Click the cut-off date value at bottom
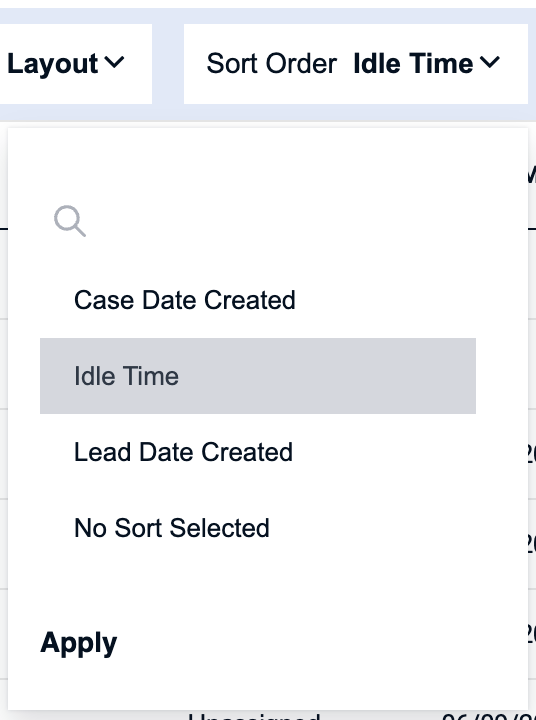 [x=488, y=716]
